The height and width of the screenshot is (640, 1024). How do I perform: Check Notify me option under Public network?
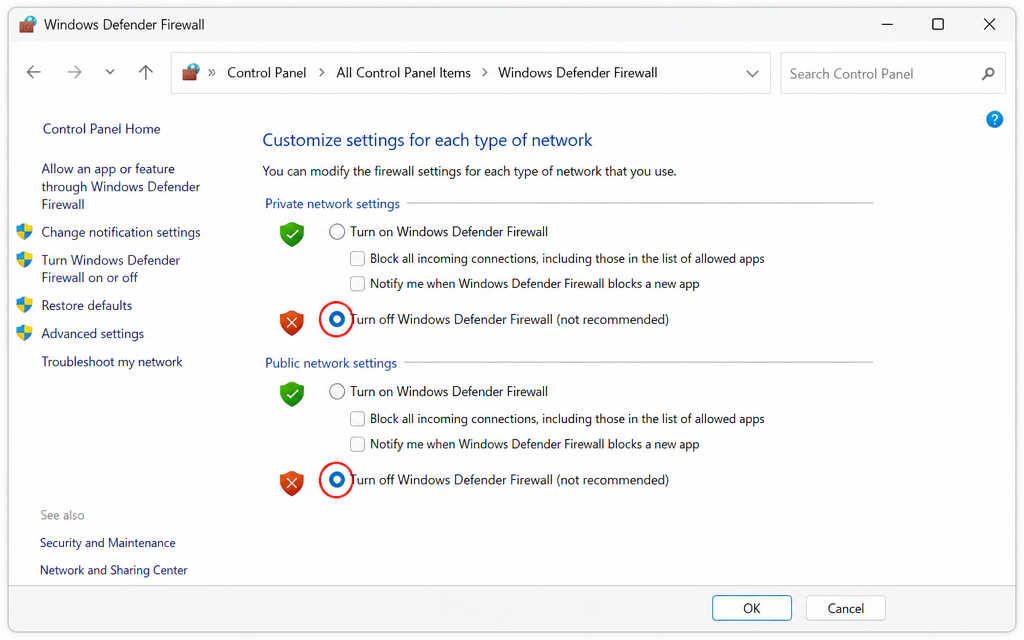click(357, 444)
